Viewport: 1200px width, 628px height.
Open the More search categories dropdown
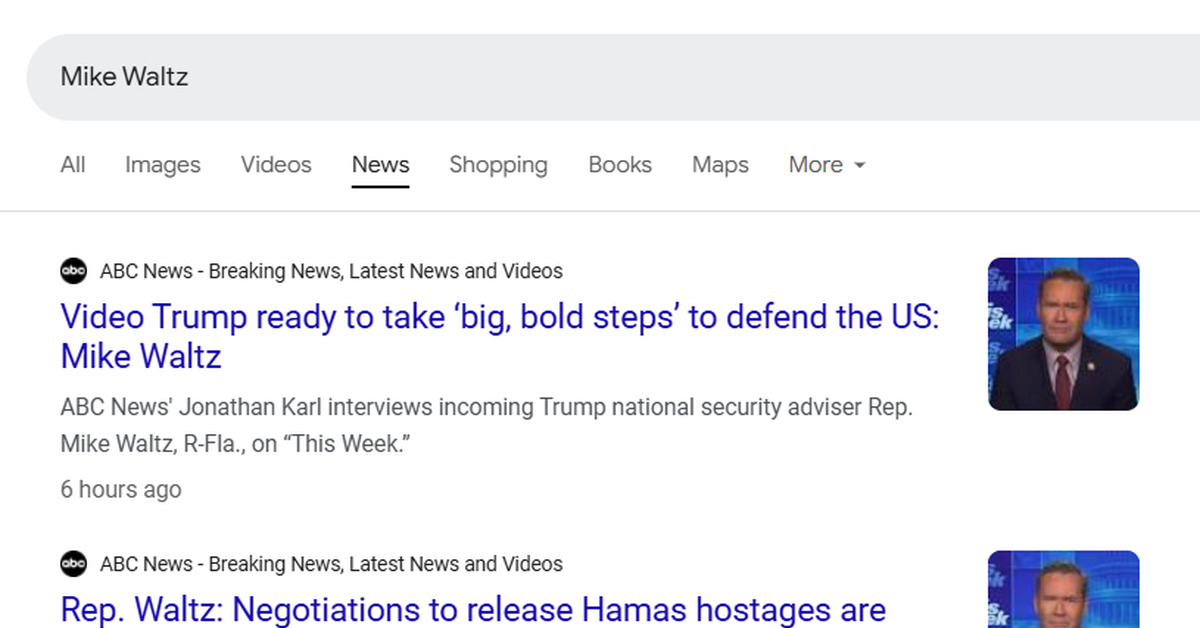click(826, 165)
